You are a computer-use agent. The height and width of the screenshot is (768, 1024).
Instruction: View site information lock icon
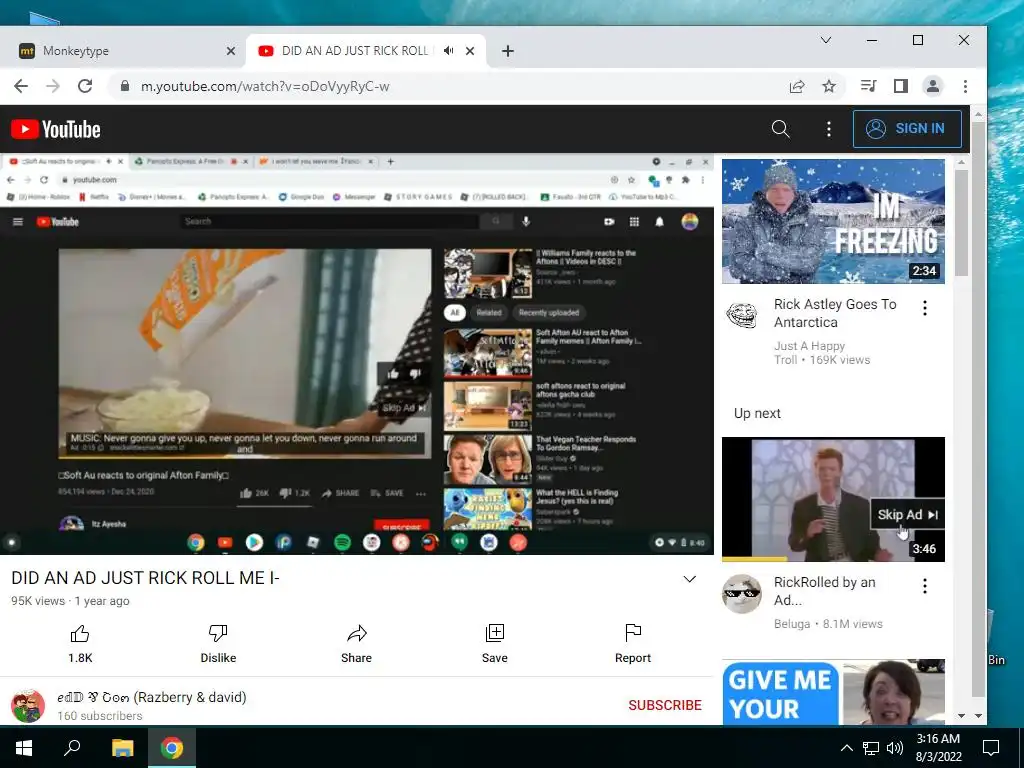coord(124,86)
